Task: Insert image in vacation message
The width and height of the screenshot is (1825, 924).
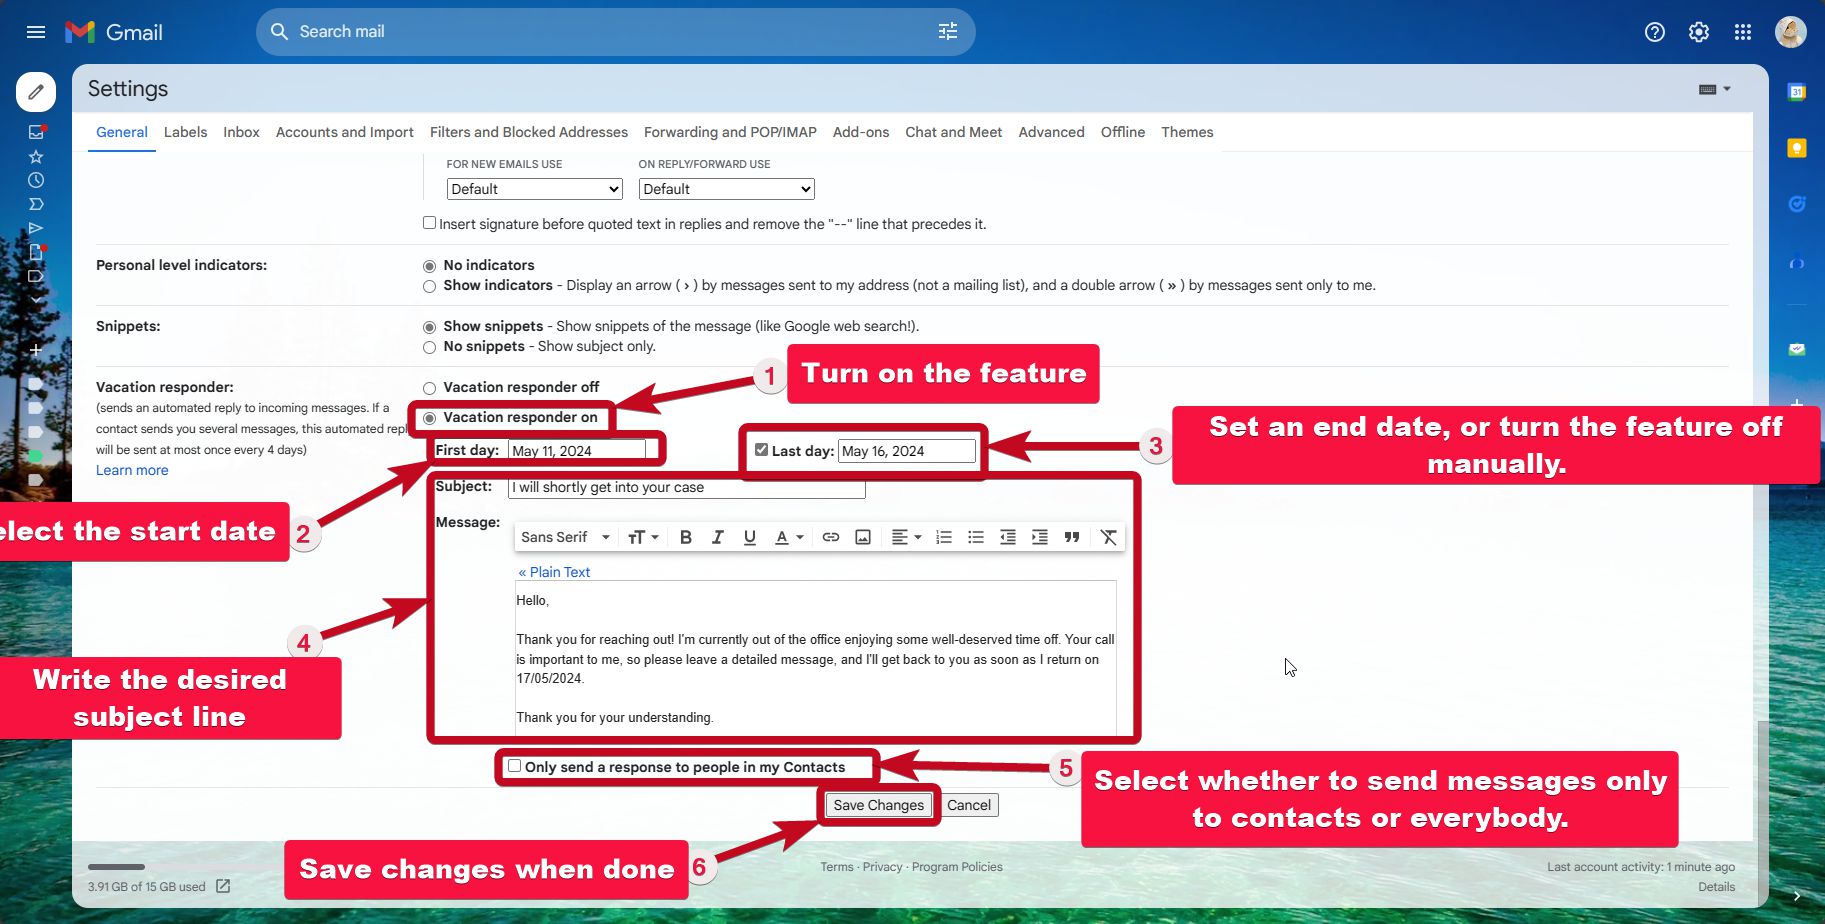Action: coord(863,537)
